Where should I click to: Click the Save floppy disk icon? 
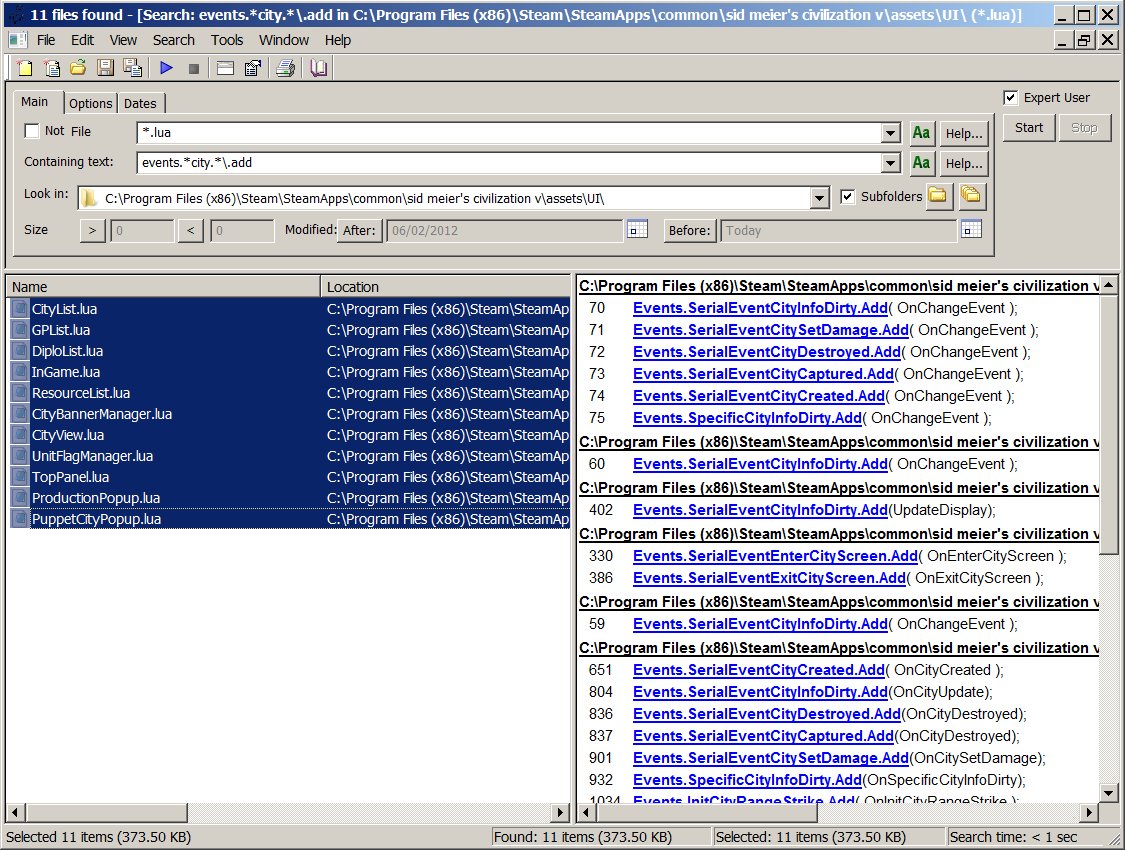(105, 68)
